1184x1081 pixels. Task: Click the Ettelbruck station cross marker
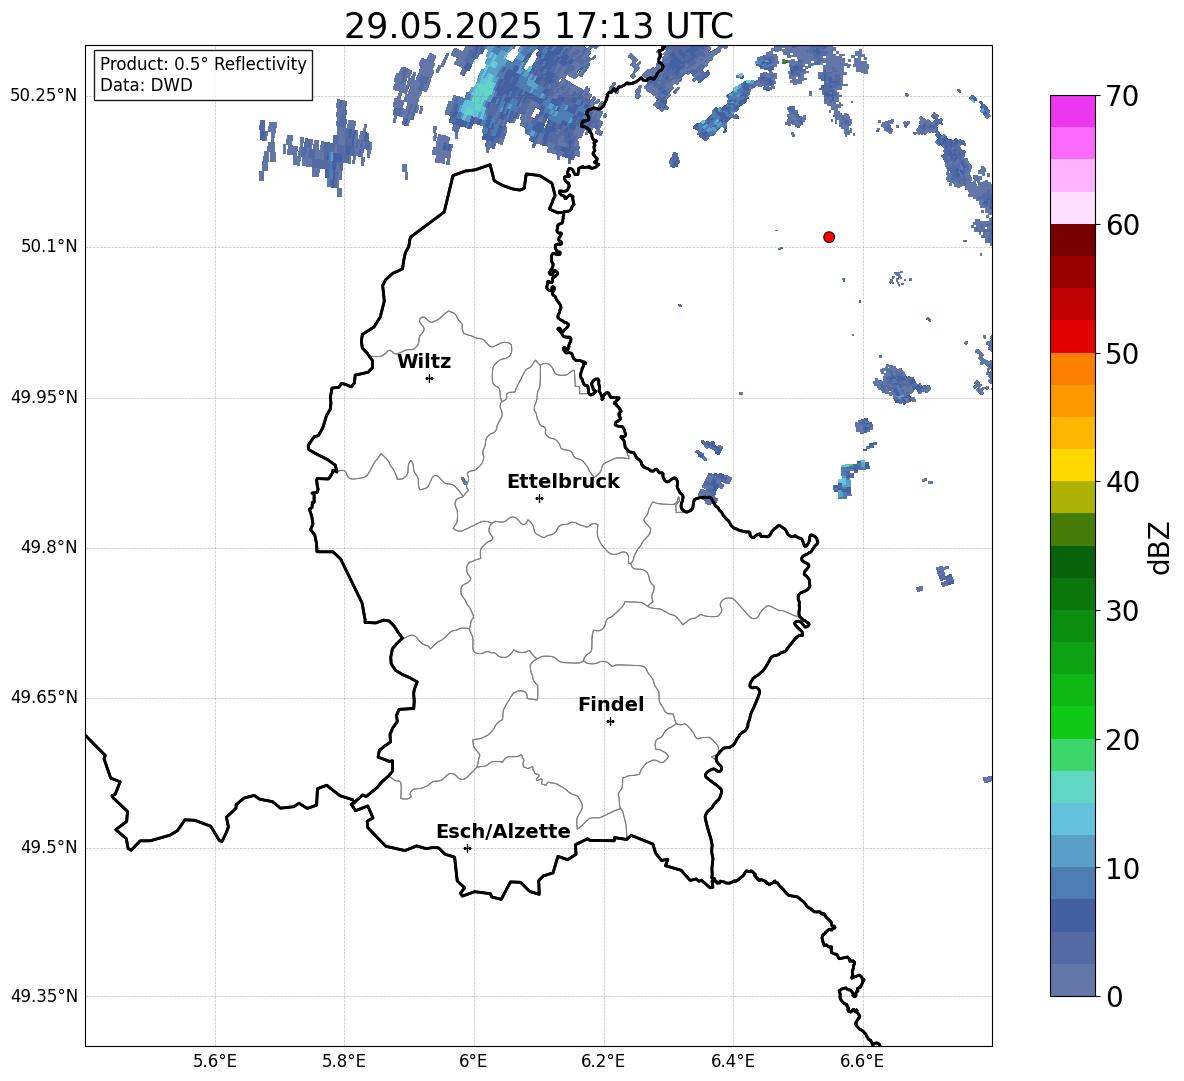(539, 498)
